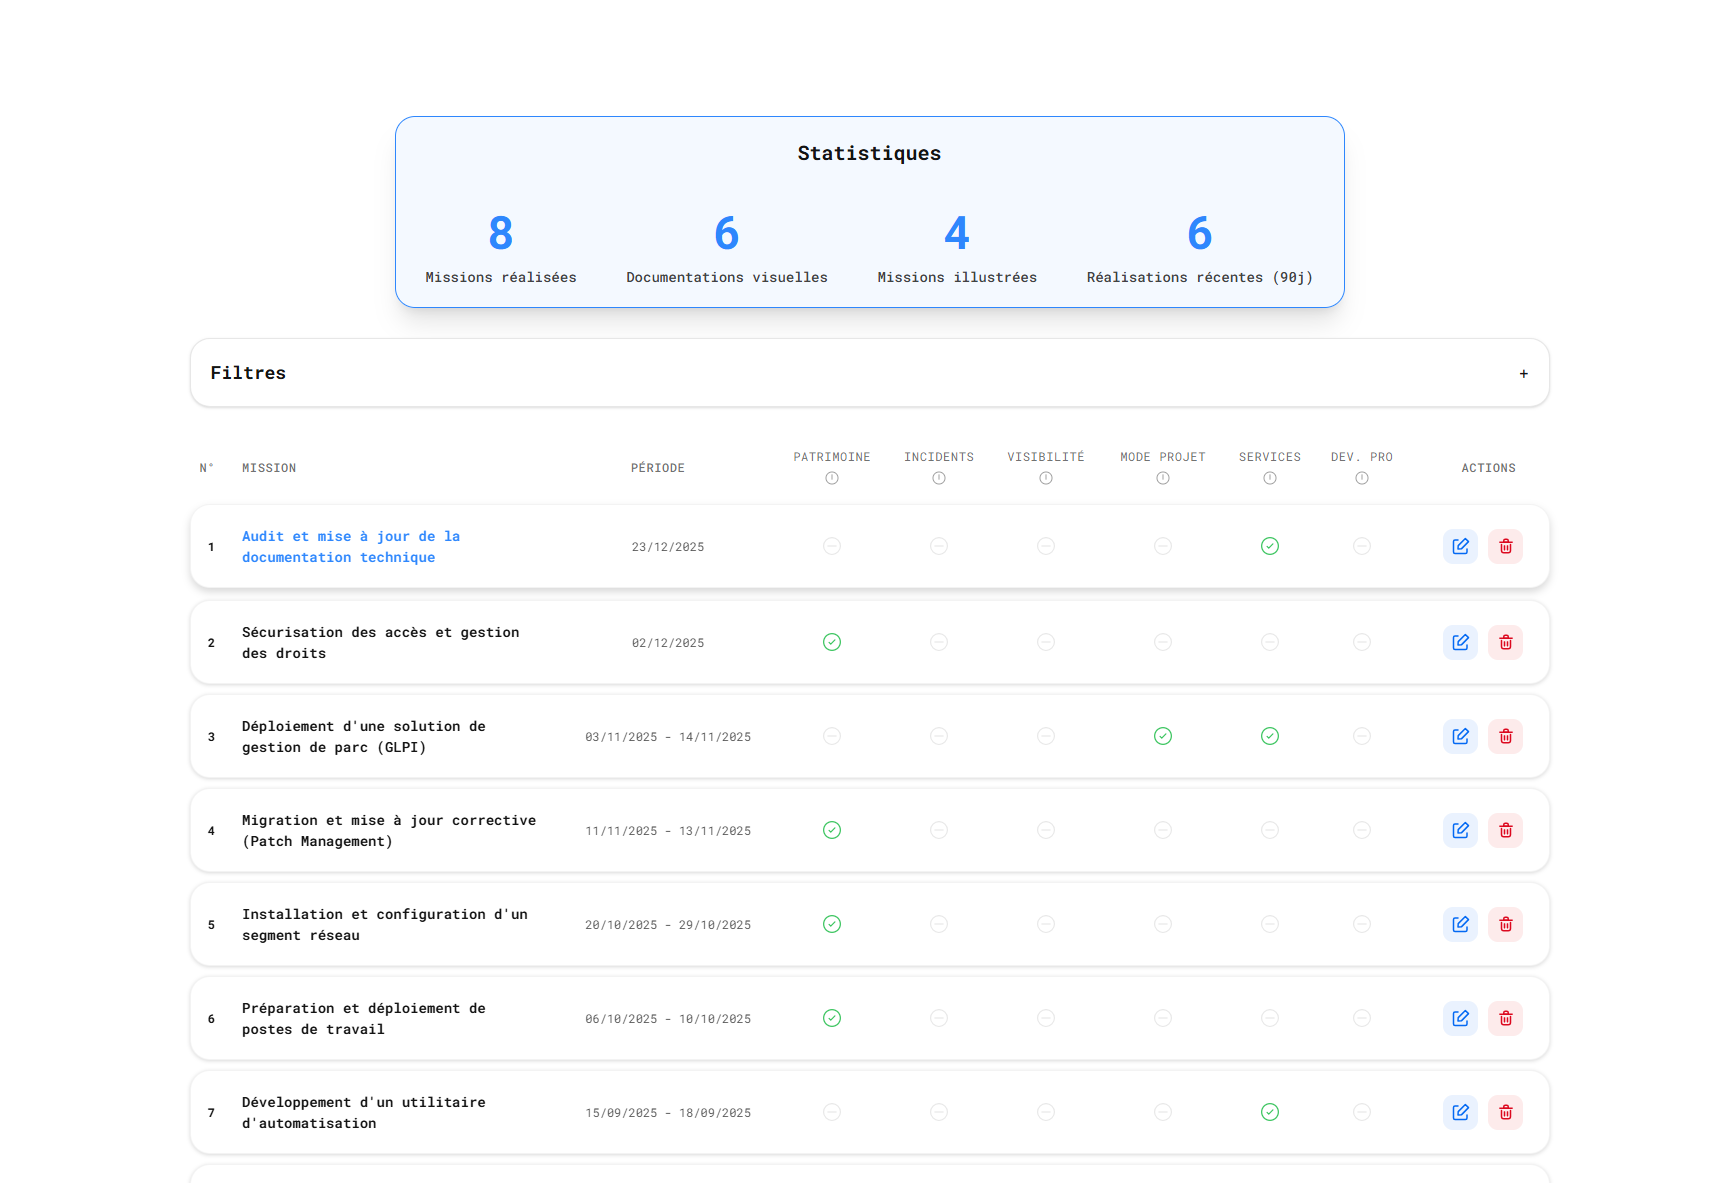Delete the postes de travail mission
This screenshot has height=1183, width=1734.
click(x=1505, y=1018)
